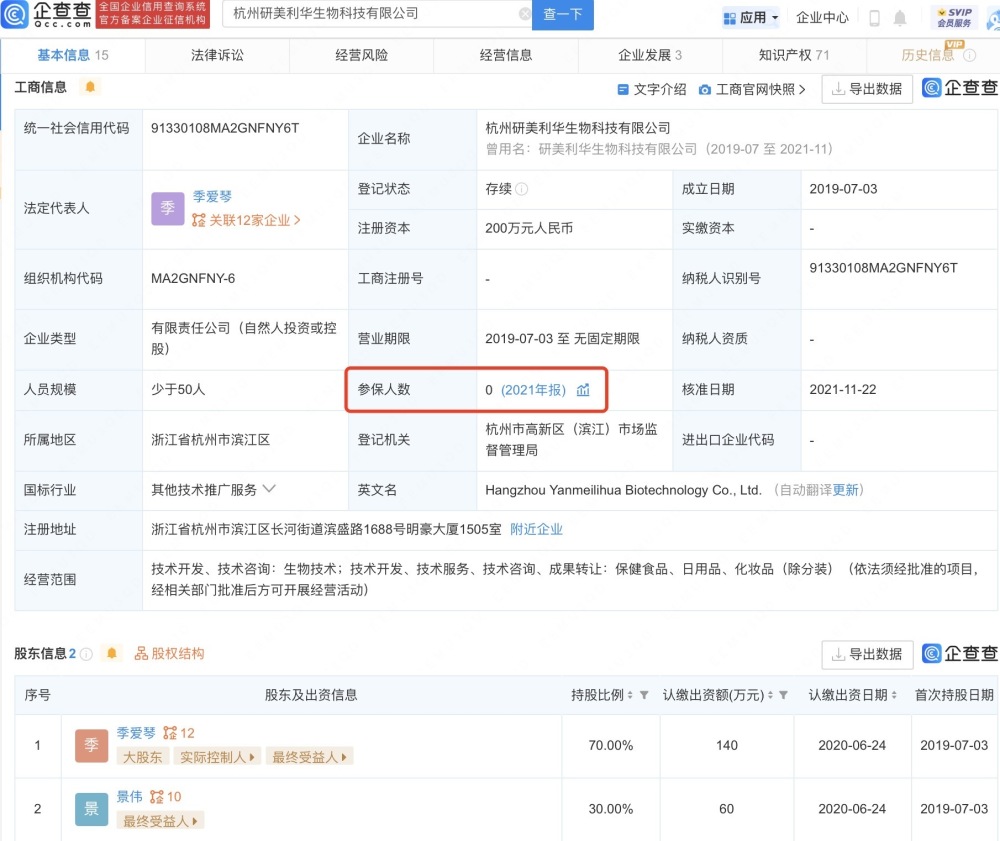This screenshot has height=841, width=1000.
Task: Open SVIP 会员服务 badge
Action: (x=954, y=17)
